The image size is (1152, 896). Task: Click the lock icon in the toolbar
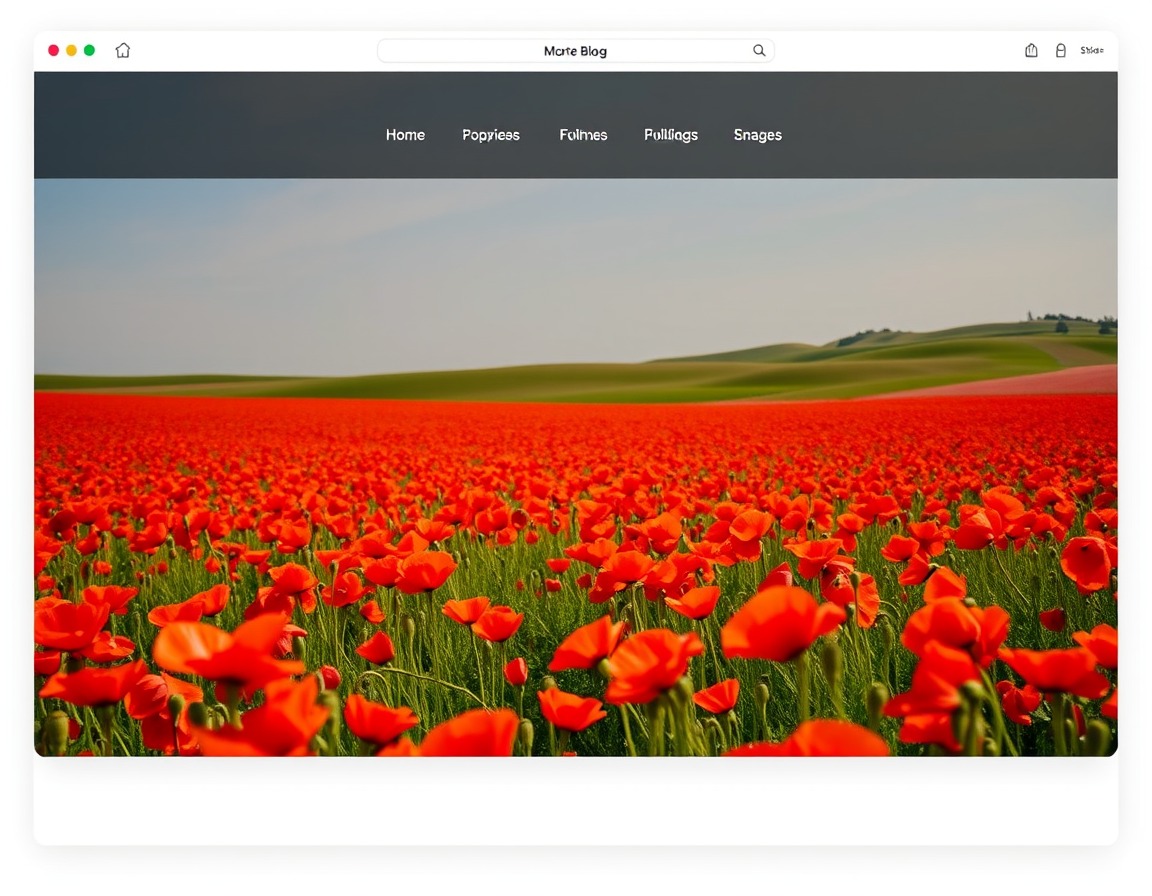(1060, 50)
